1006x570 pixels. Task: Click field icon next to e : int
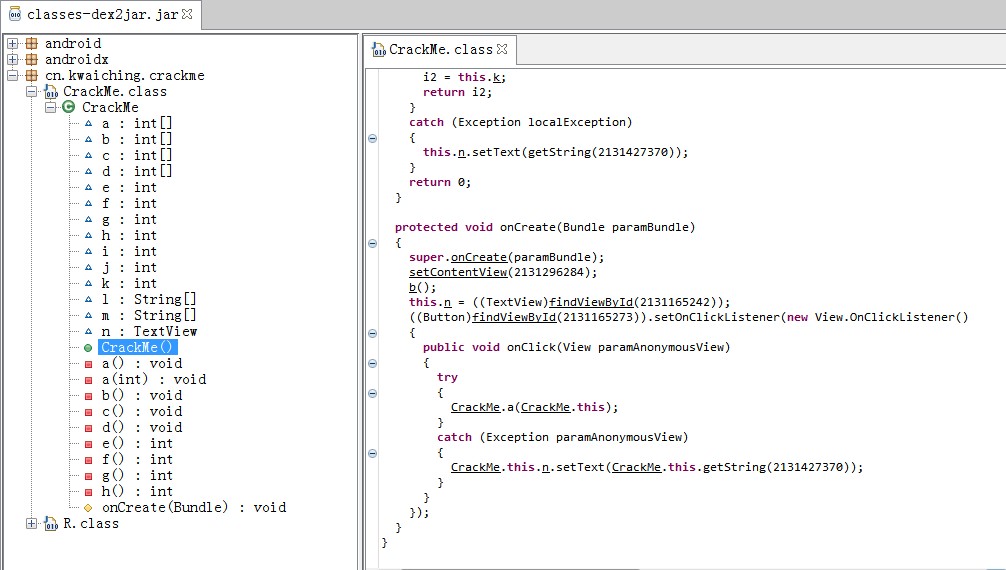[x=89, y=187]
